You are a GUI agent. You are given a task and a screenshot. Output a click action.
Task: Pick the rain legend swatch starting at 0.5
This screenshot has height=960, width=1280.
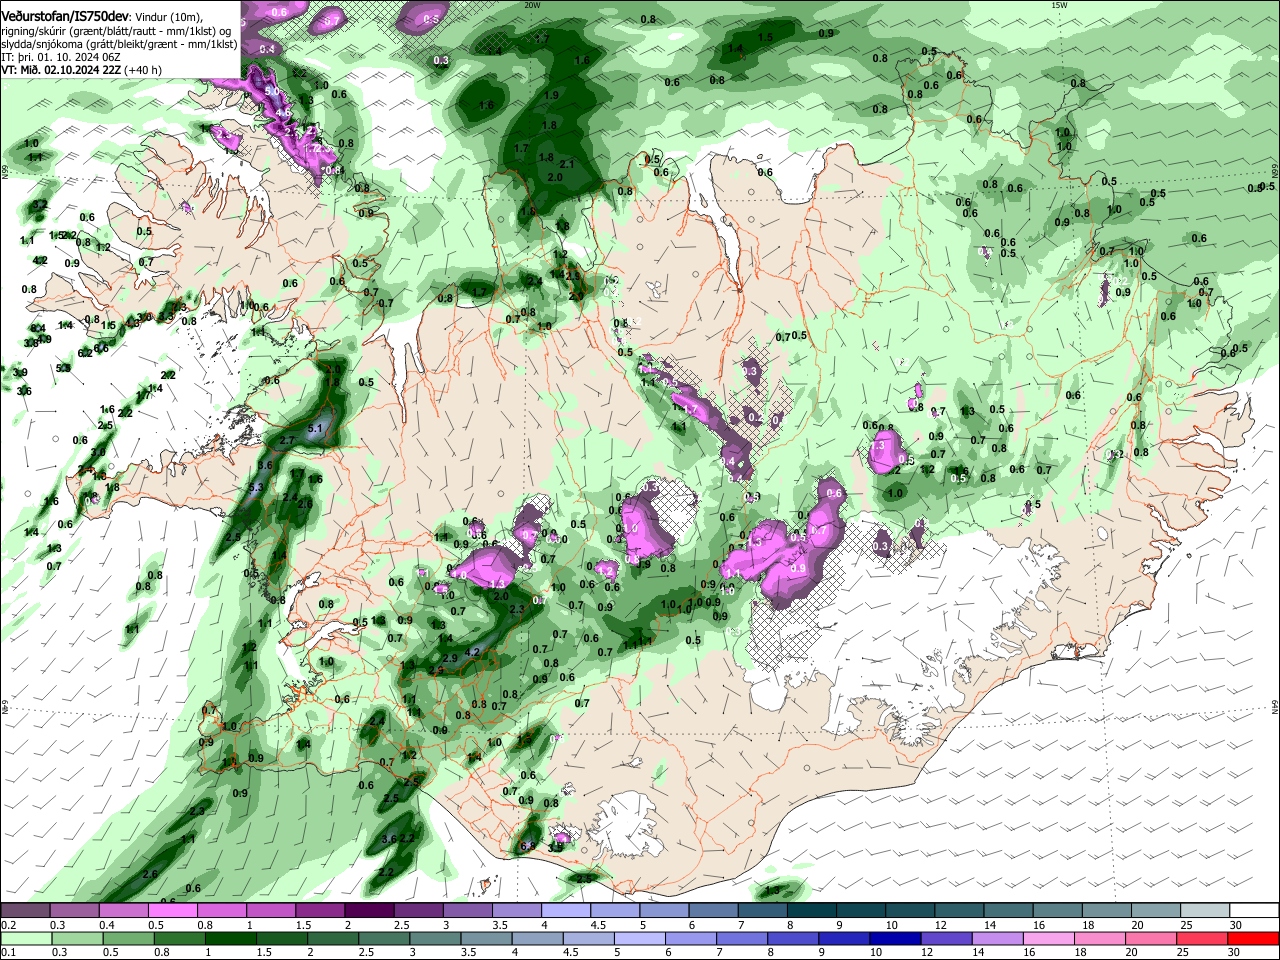(x=128, y=938)
